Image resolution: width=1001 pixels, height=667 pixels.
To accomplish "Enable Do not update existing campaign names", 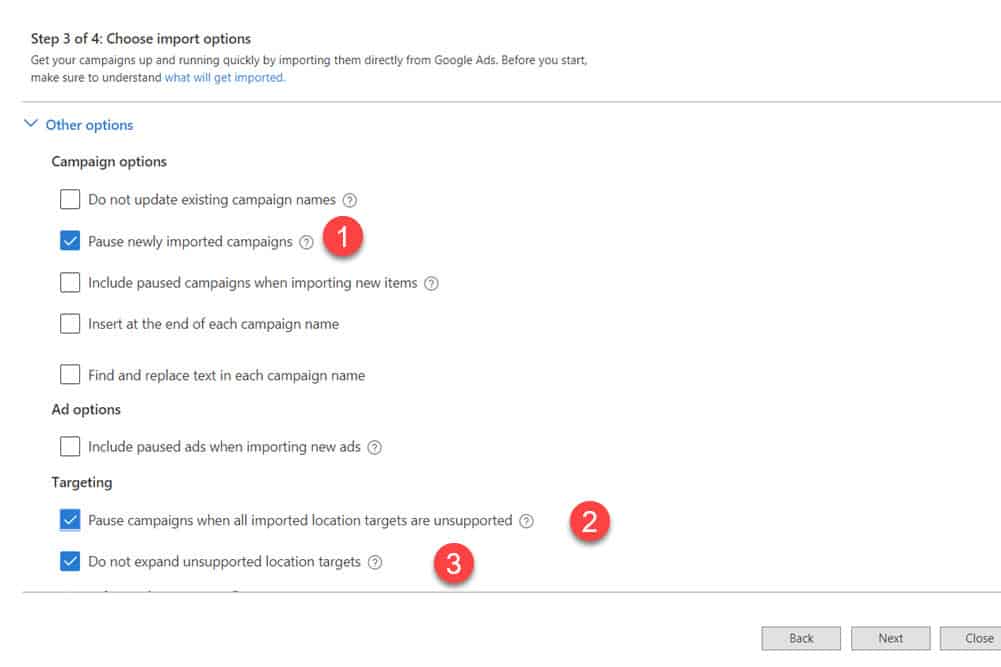I will coord(70,199).
